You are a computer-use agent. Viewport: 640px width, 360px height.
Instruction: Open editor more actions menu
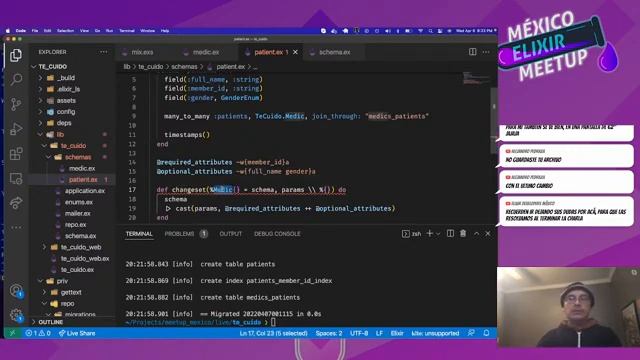(486, 52)
